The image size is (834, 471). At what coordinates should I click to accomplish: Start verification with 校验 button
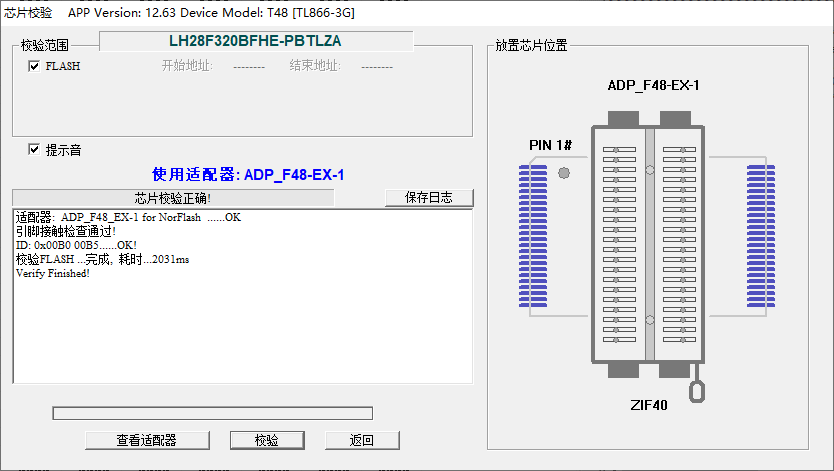click(x=266, y=440)
